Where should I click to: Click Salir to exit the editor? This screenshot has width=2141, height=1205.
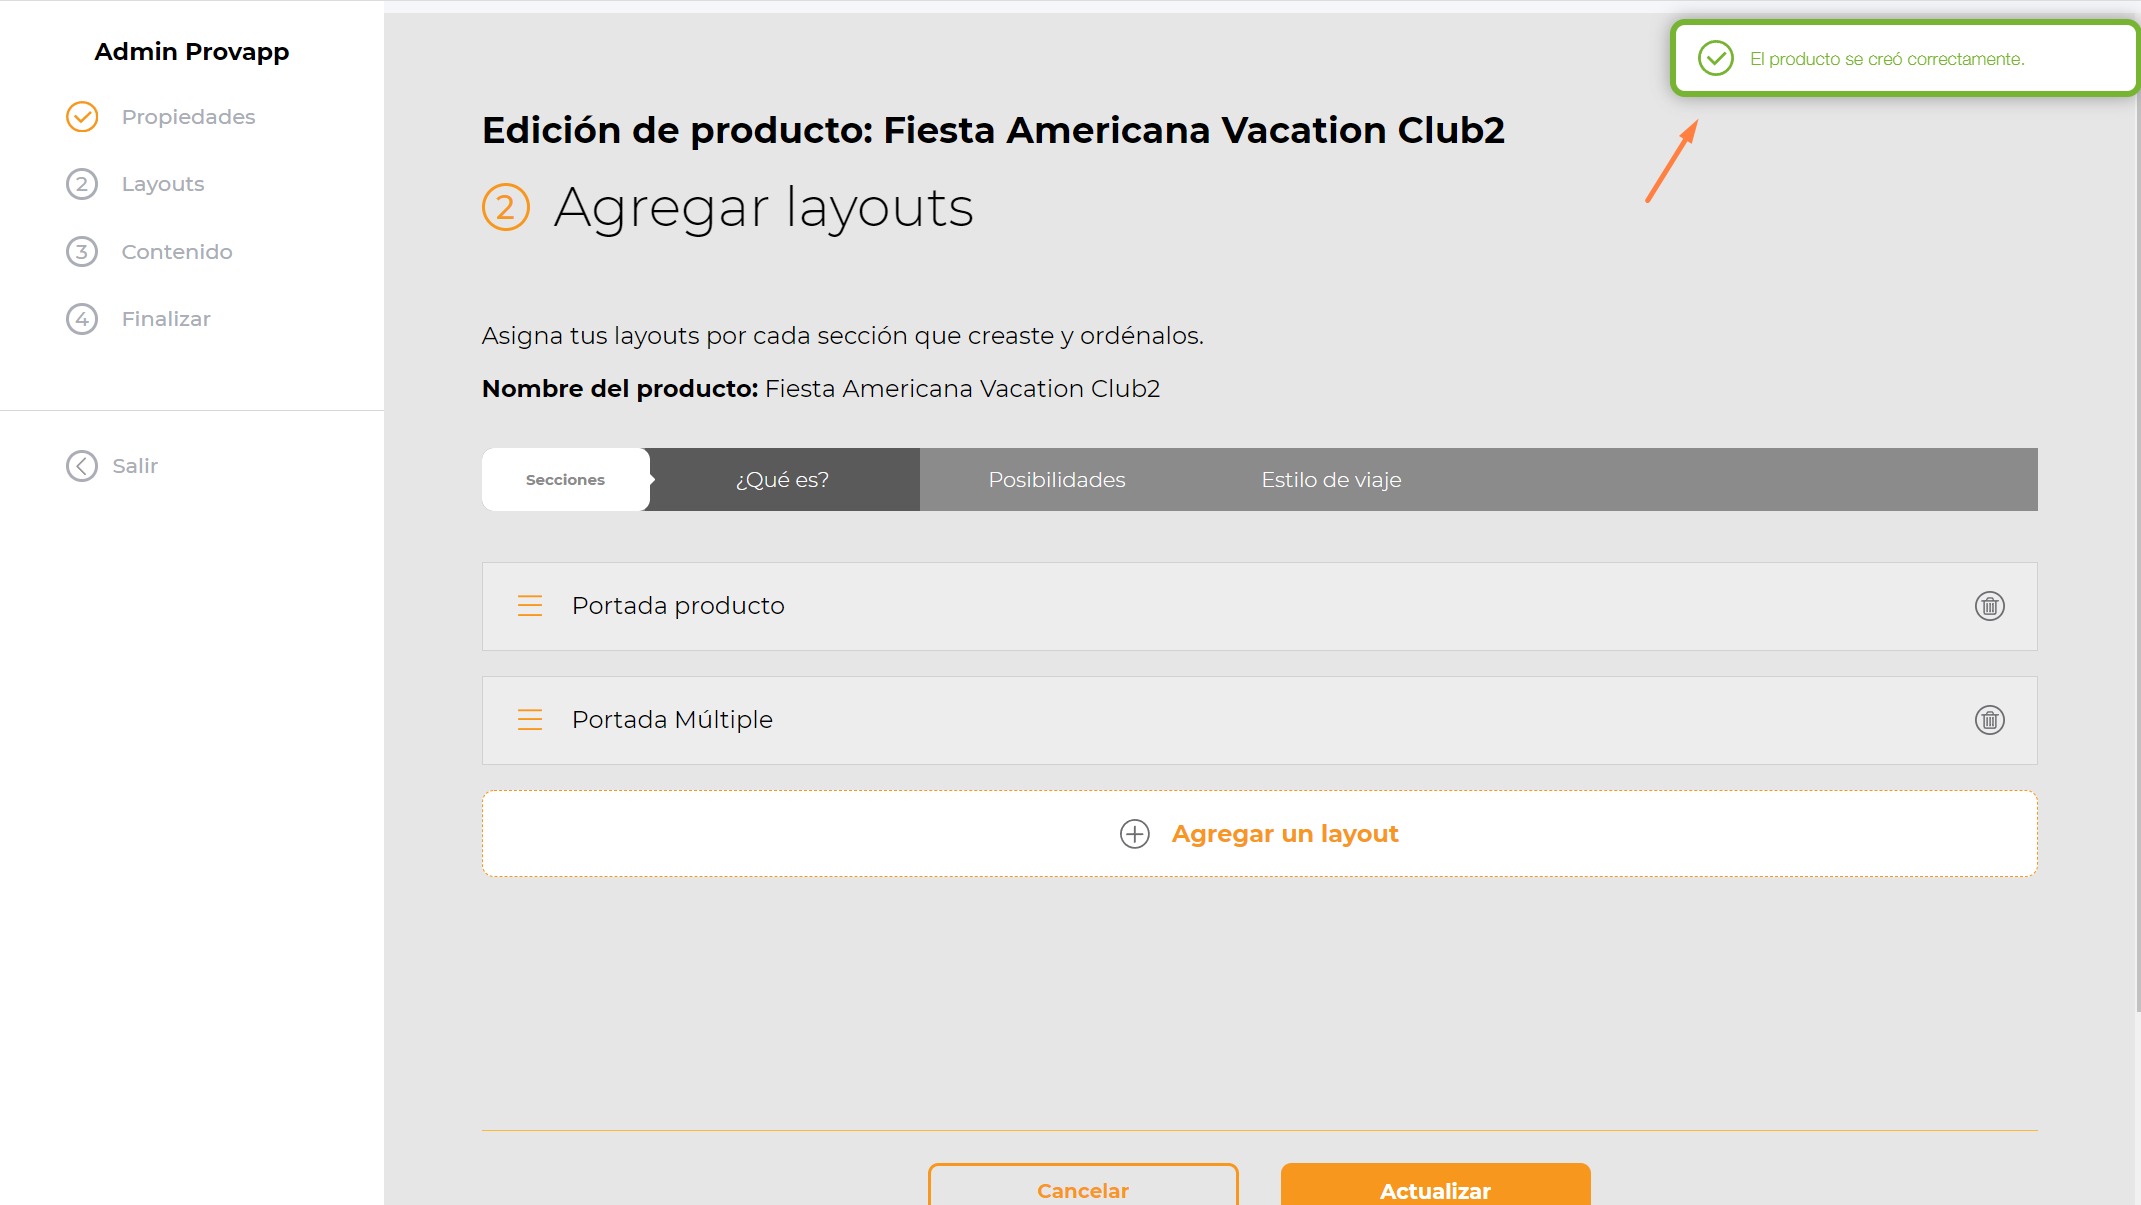coord(135,466)
